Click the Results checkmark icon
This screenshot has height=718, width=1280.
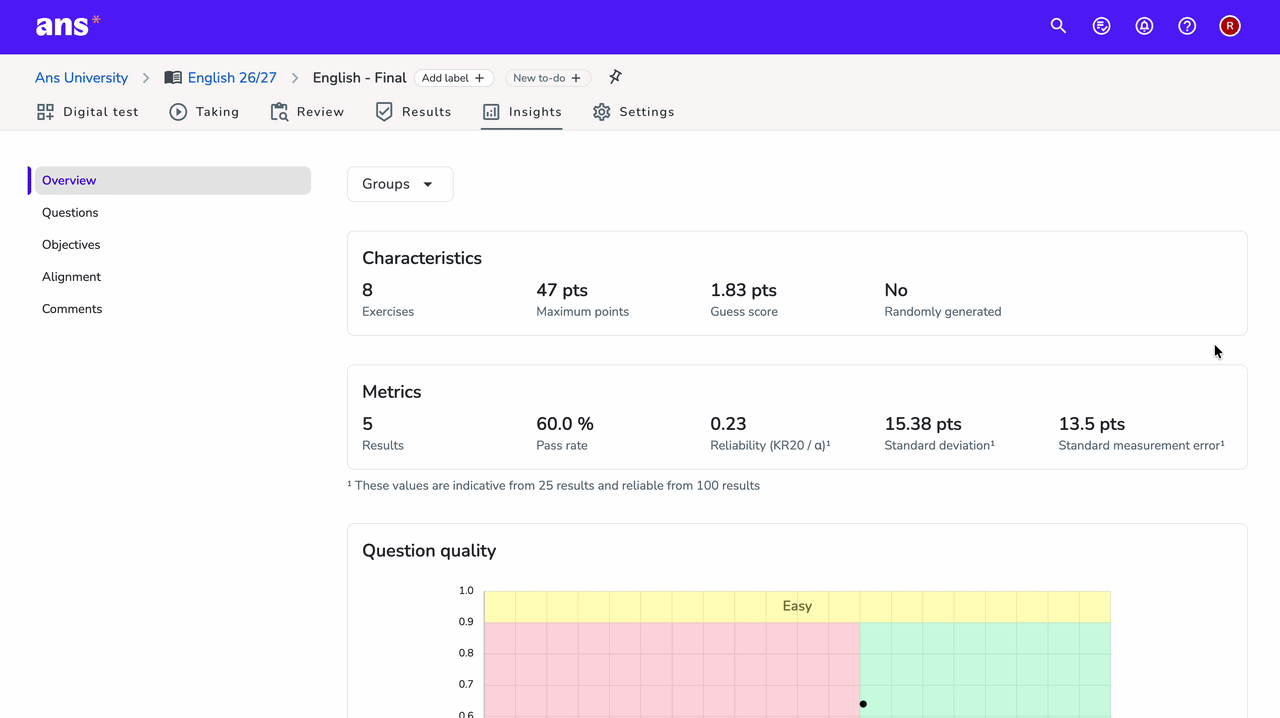[x=384, y=112]
